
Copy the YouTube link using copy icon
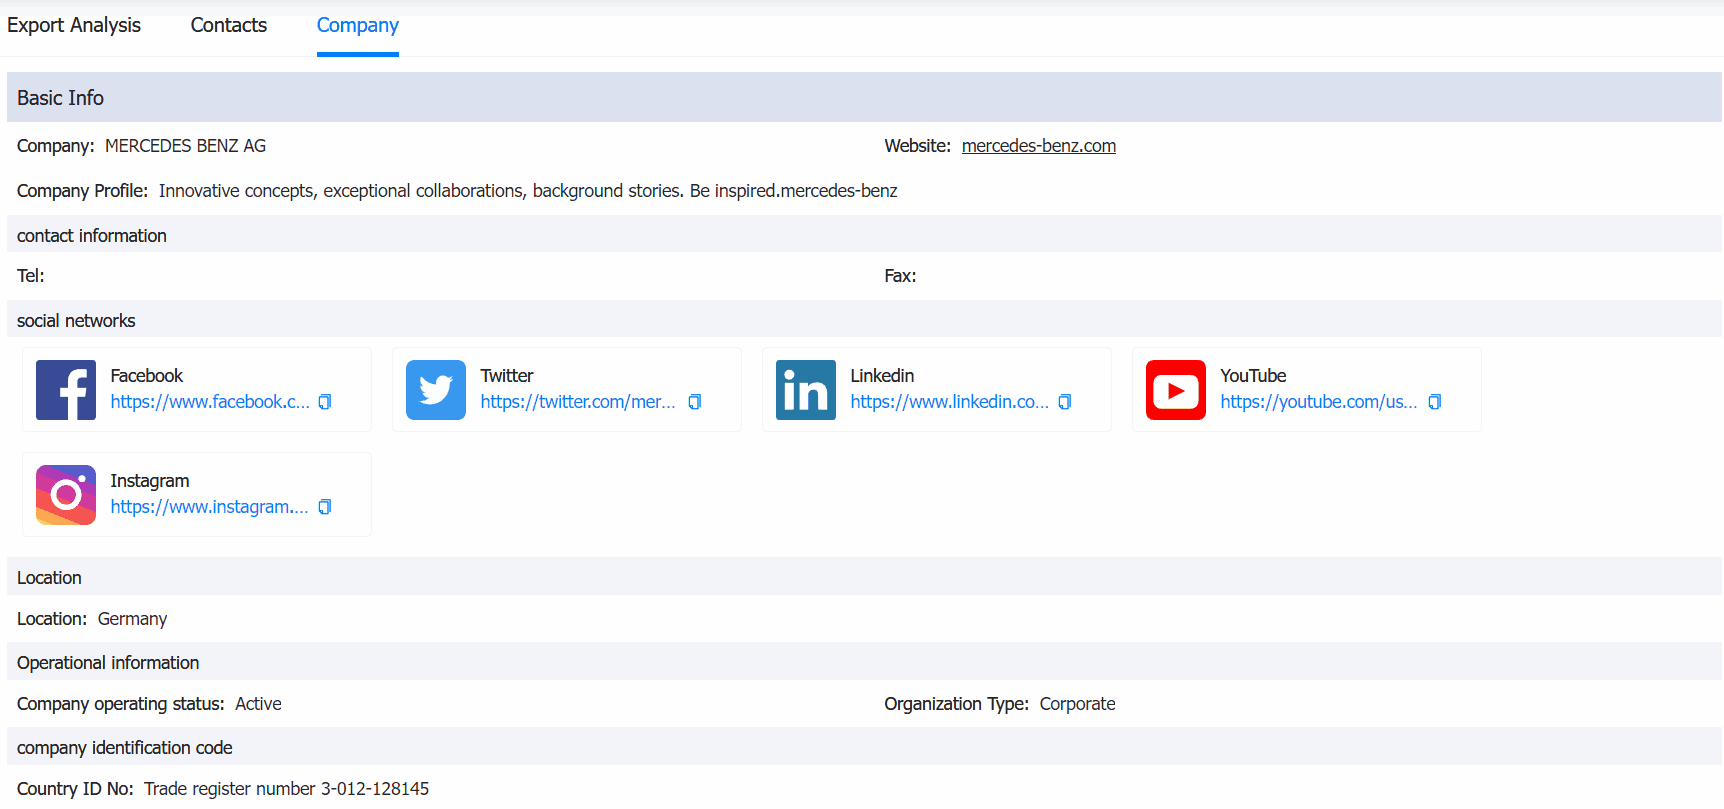pos(1435,402)
